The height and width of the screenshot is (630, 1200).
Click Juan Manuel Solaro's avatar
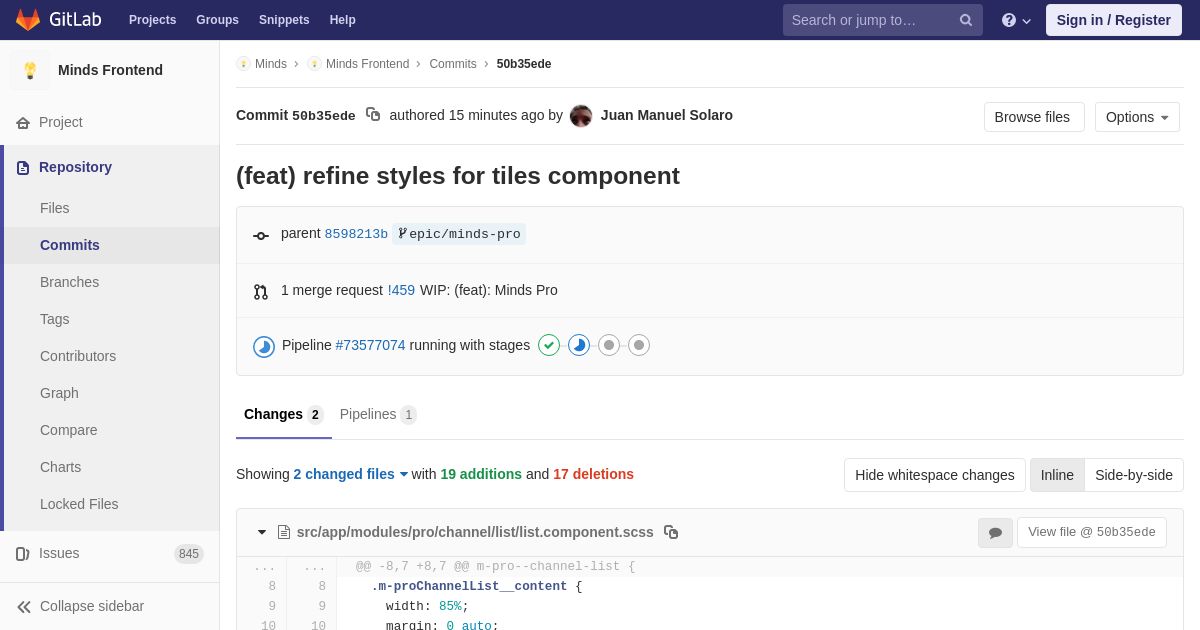581,116
